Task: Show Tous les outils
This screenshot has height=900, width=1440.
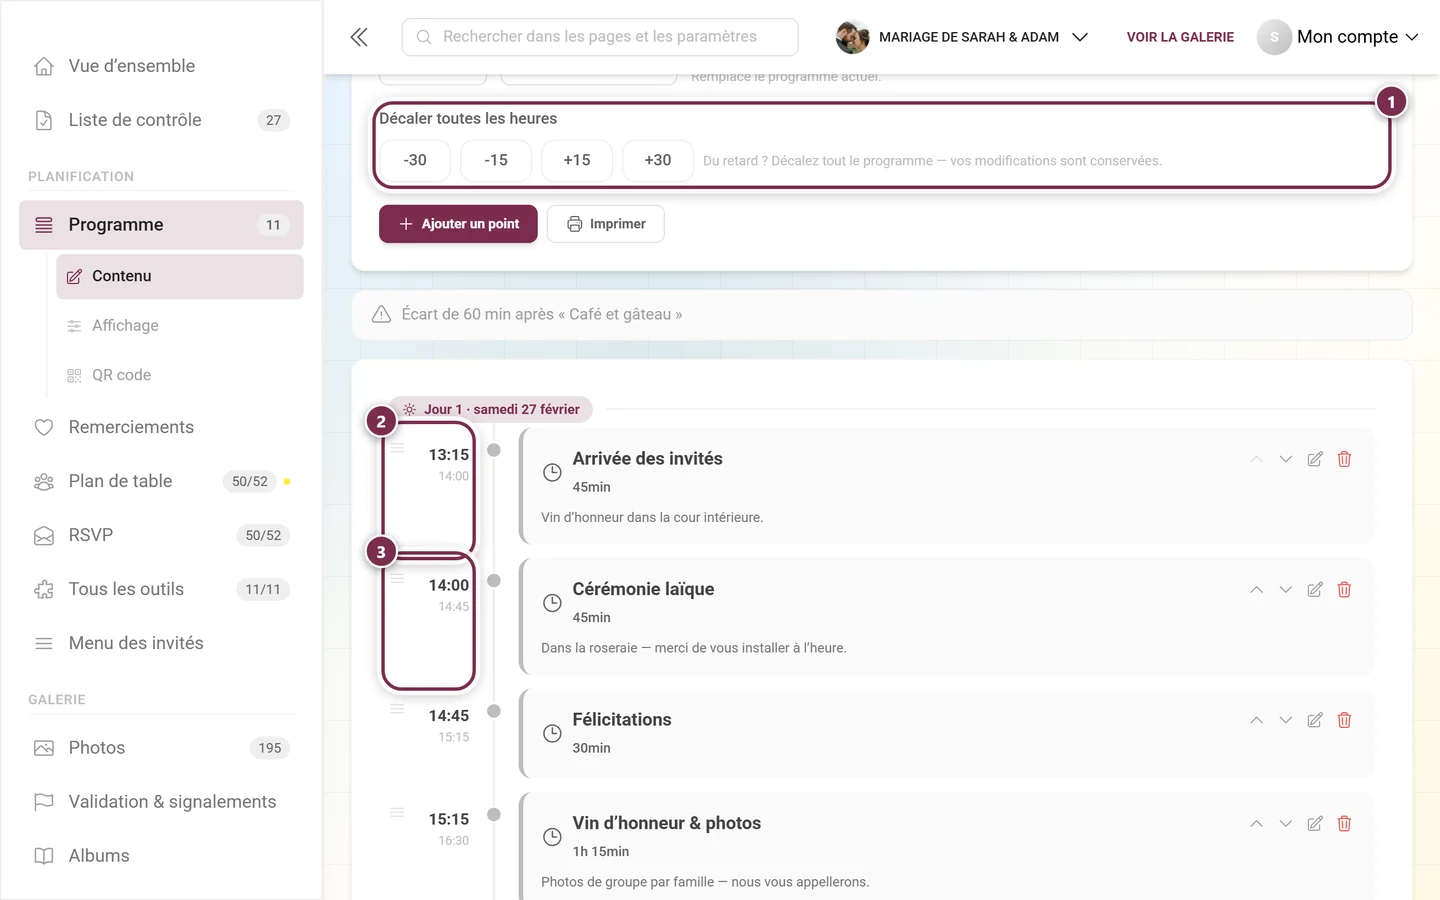Action: click(161, 589)
